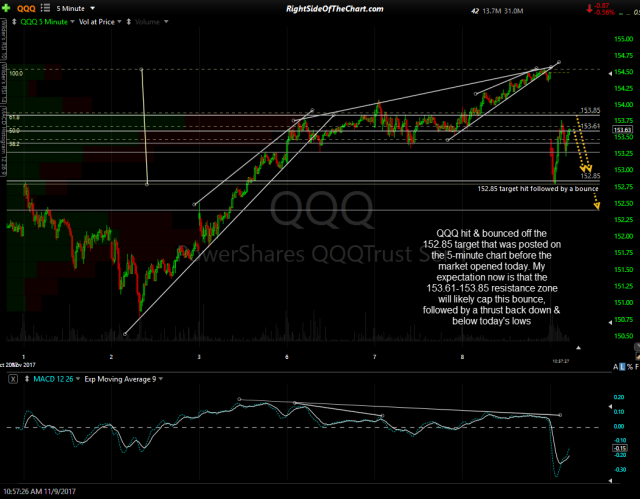Click triangle marker near MACD 0.20 level

pos(610,406)
